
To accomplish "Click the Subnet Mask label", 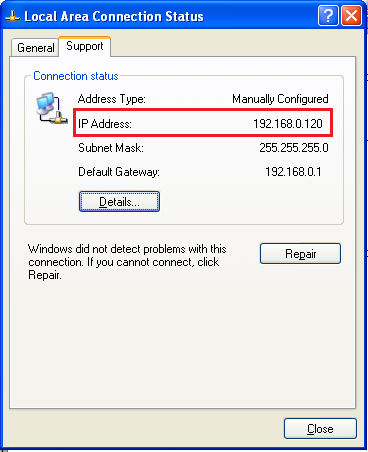I will tap(111, 148).
